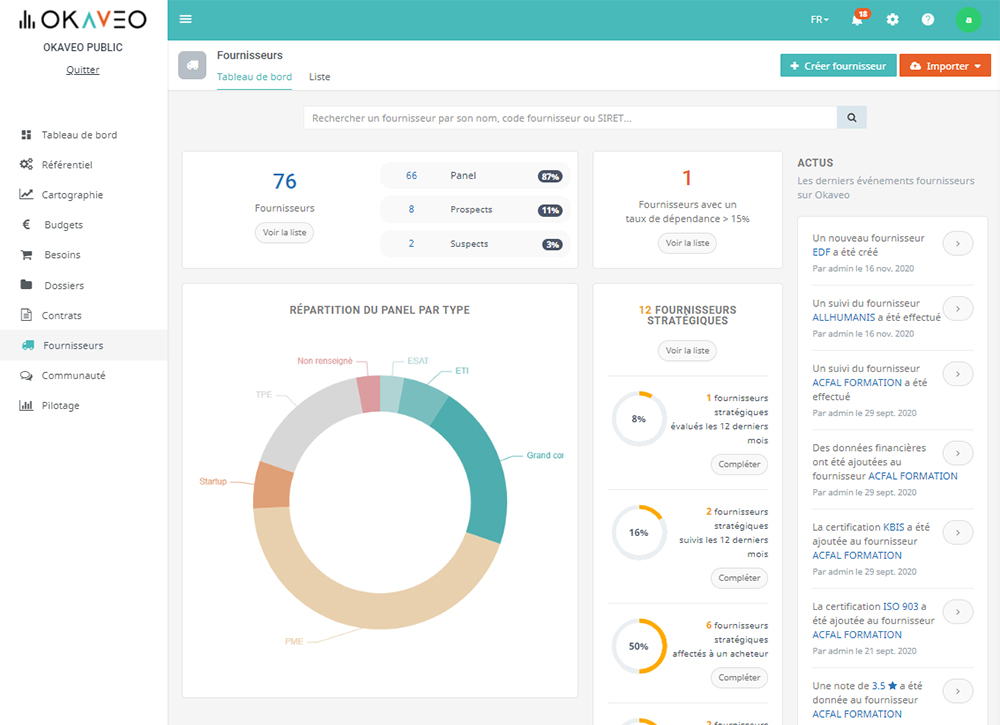Click the supplier search input field
The width and height of the screenshot is (1000, 725).
tap(570, 118)
